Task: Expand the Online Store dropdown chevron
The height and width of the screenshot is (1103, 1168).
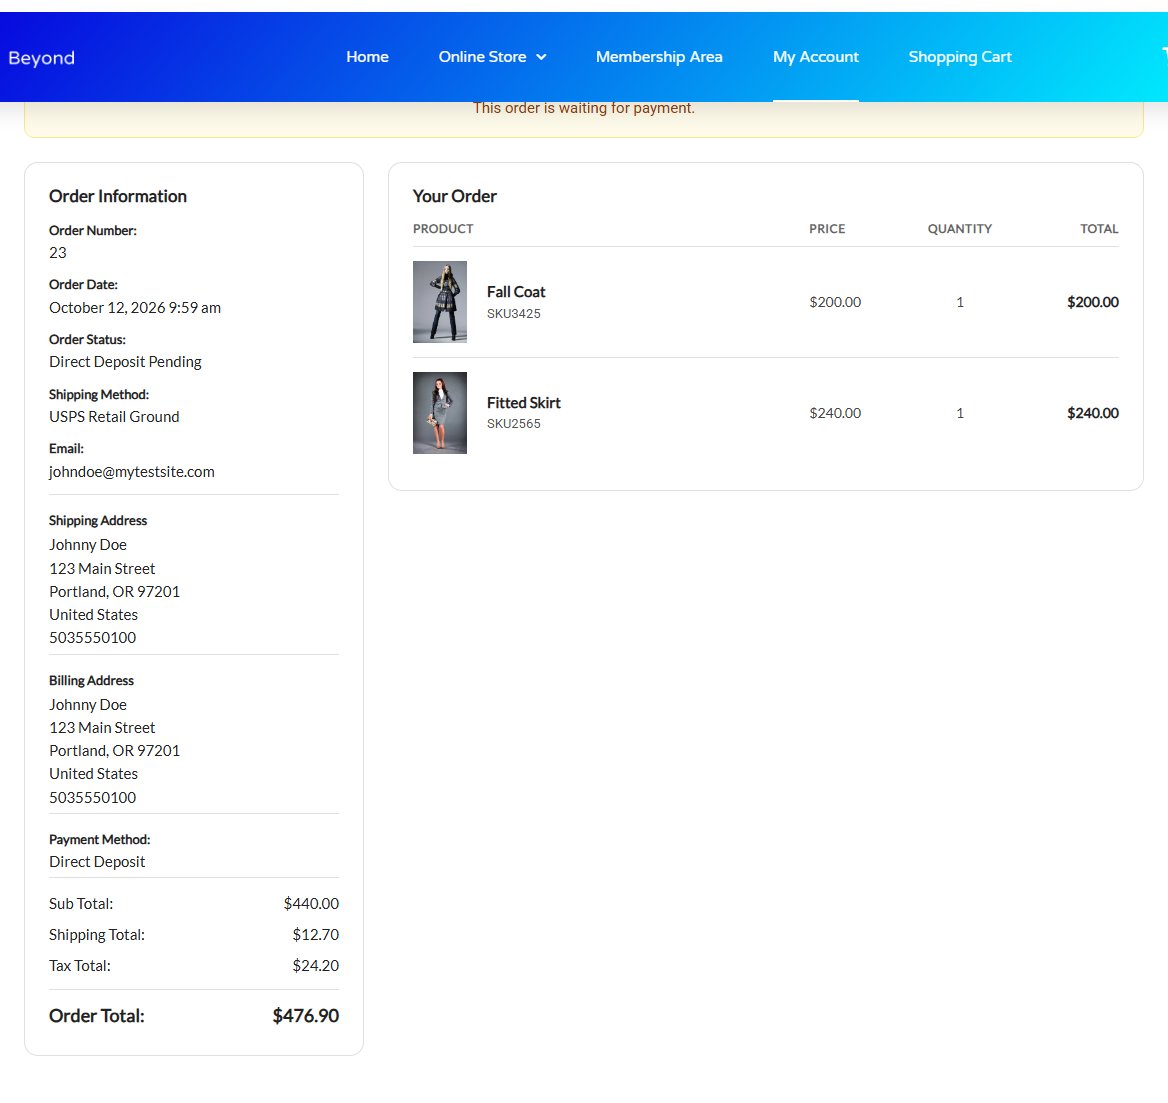Action: click(542, 57)
